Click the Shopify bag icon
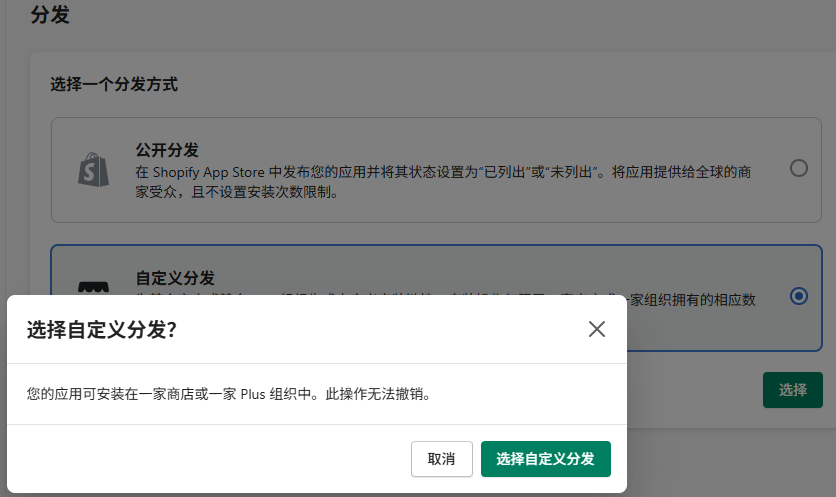 pos(93,168)
